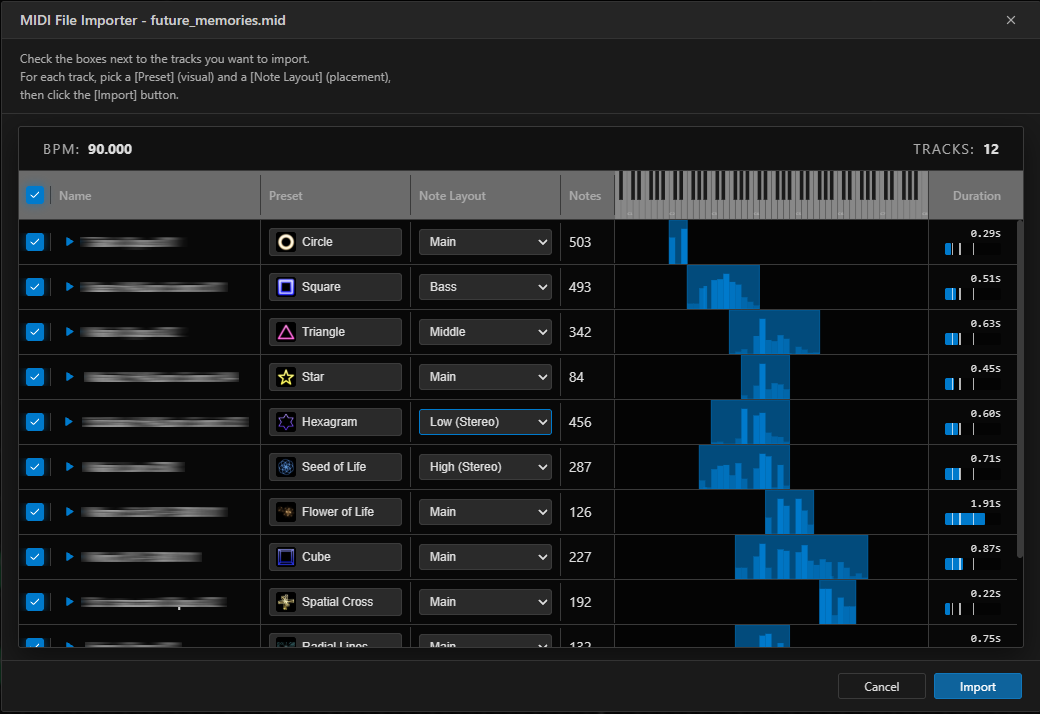Uncheck the Hexagram track checkbox
Image resolution: width=1040 pixels, height=714 pixels.
(x=34, y=422)
